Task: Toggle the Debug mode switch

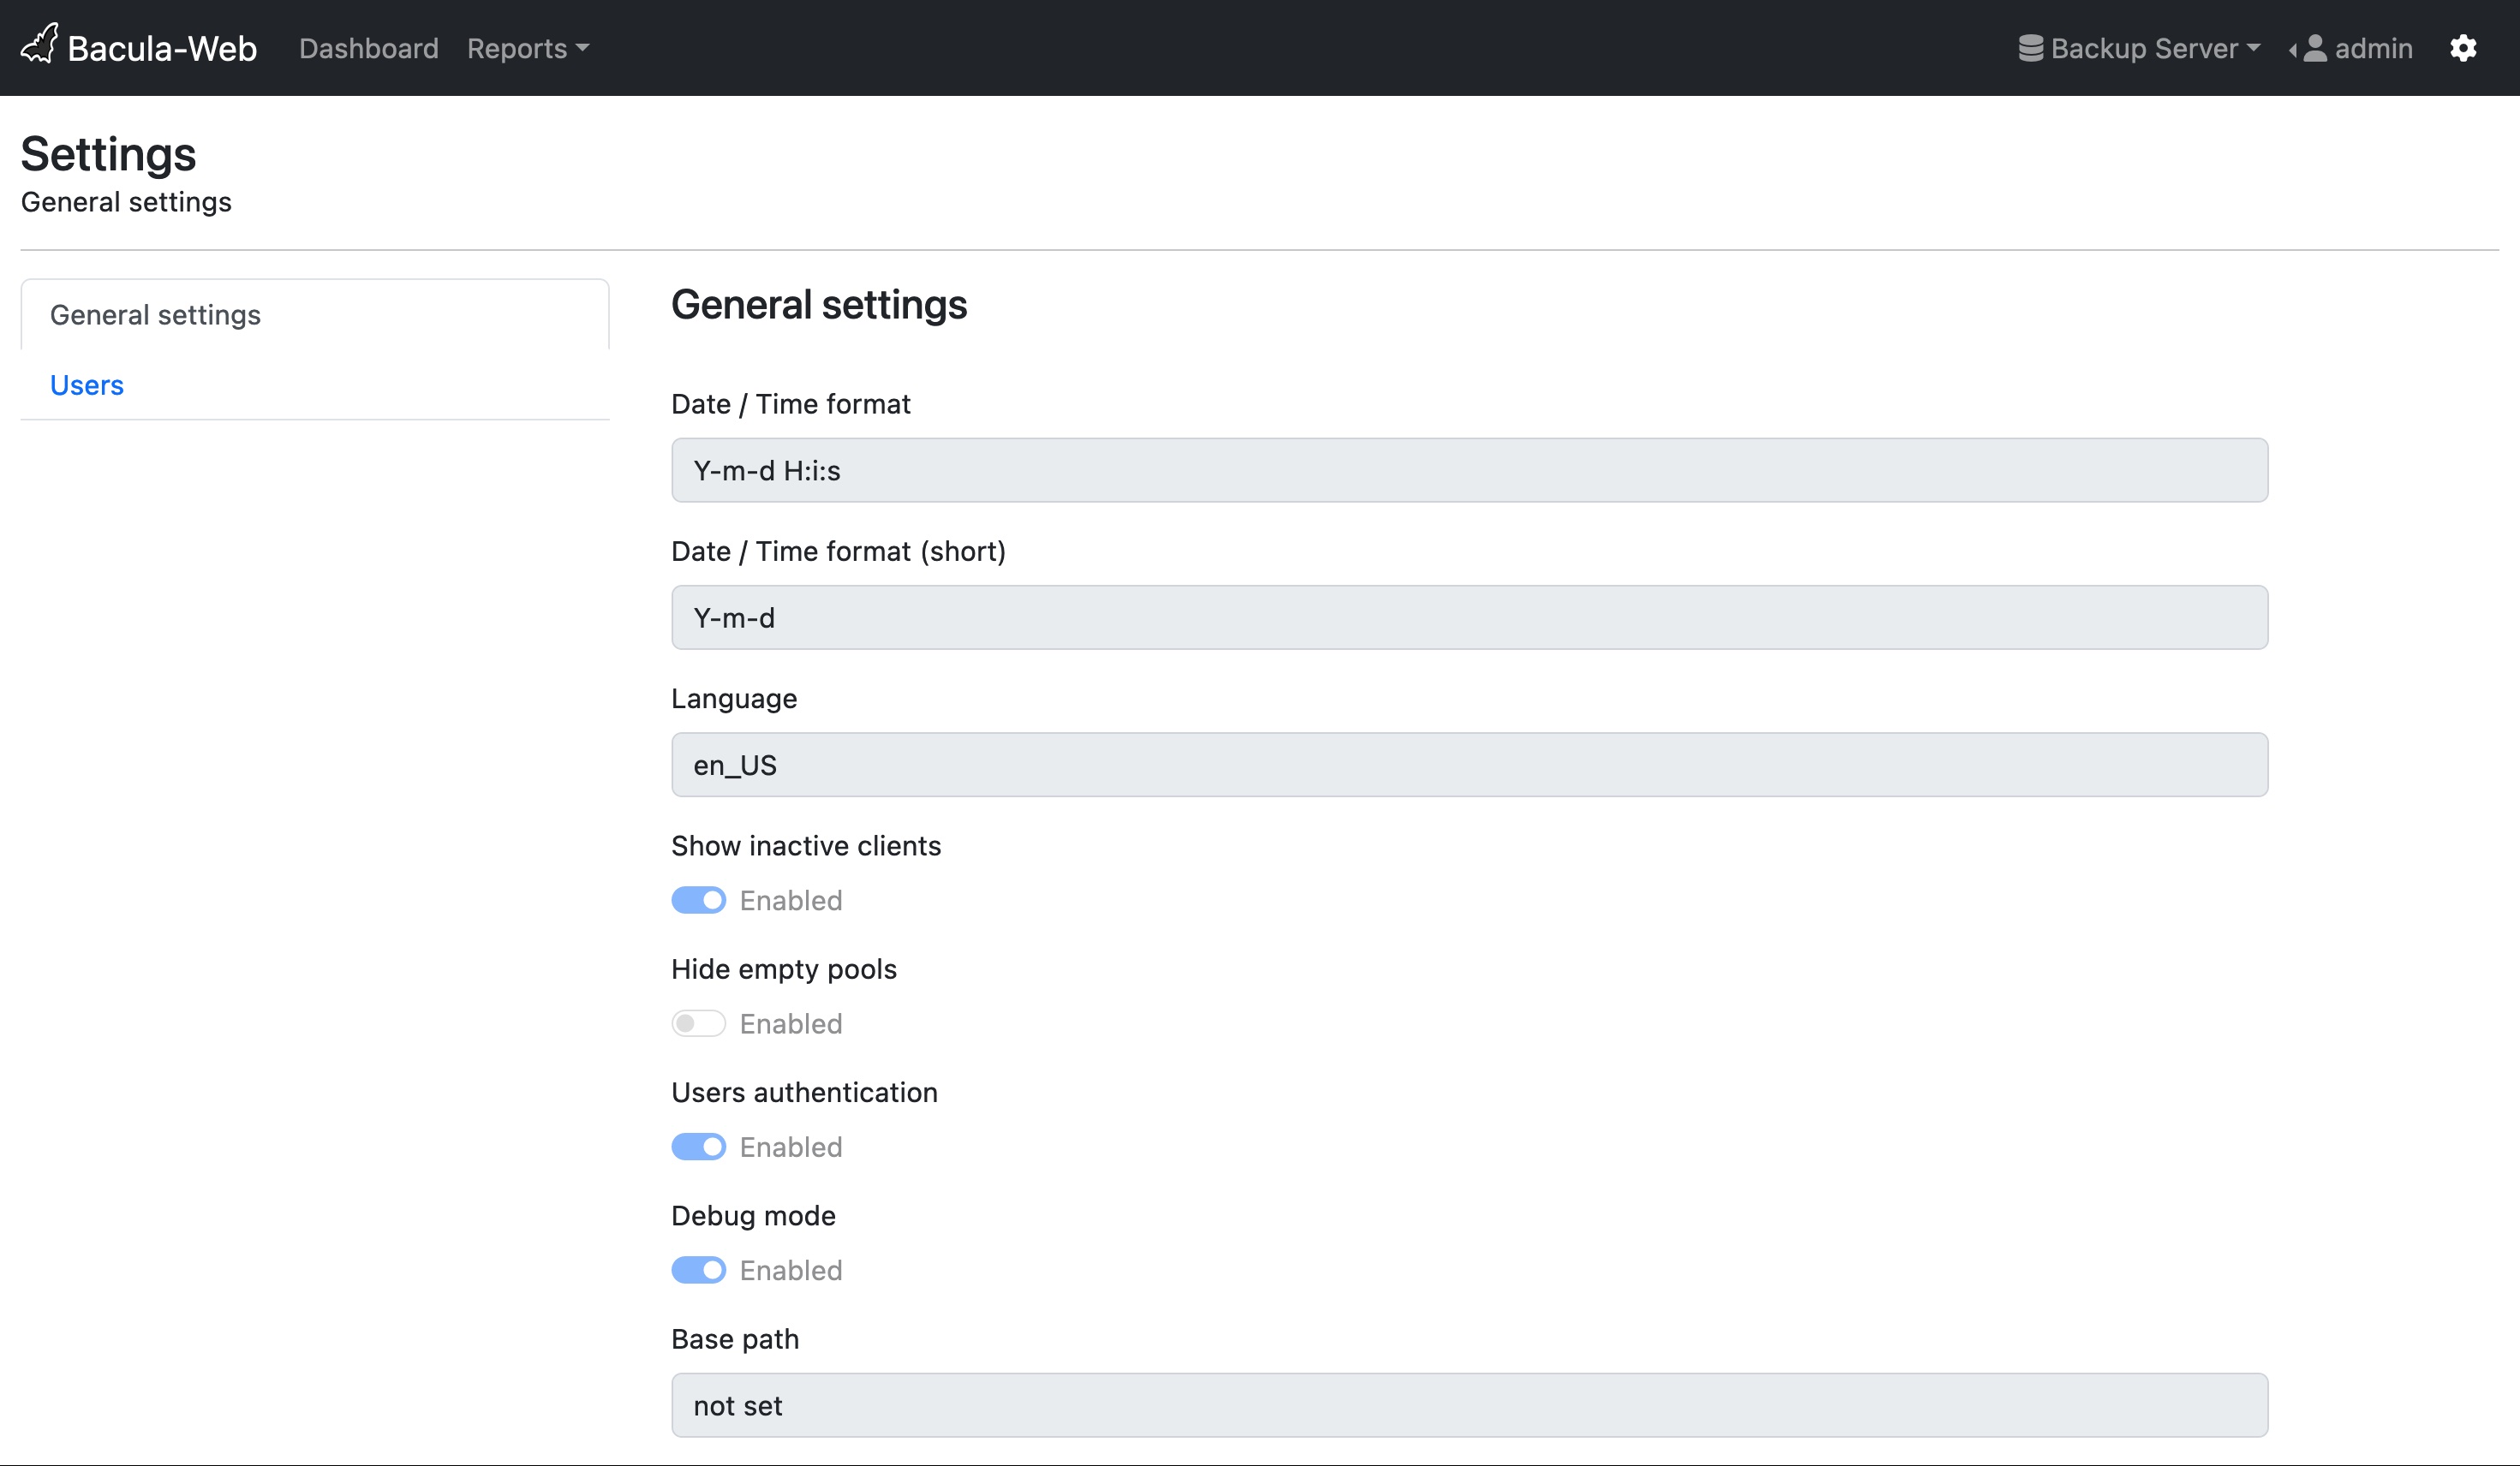Action: coord(698,1269)
